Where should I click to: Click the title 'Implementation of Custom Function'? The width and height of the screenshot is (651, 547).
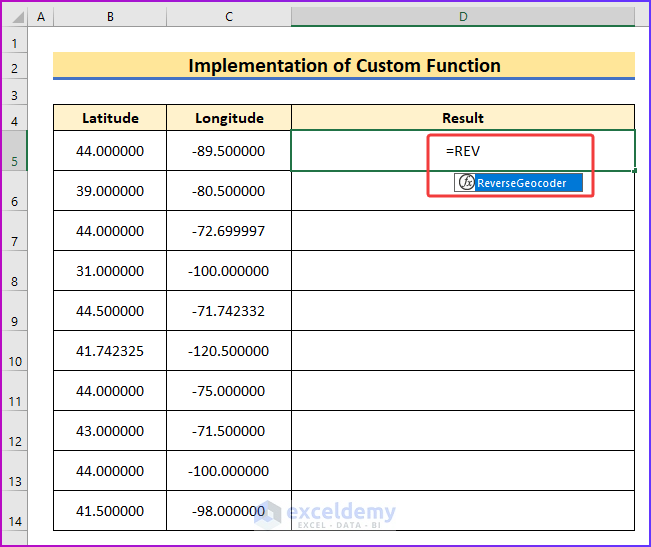(x=344, y=66)
